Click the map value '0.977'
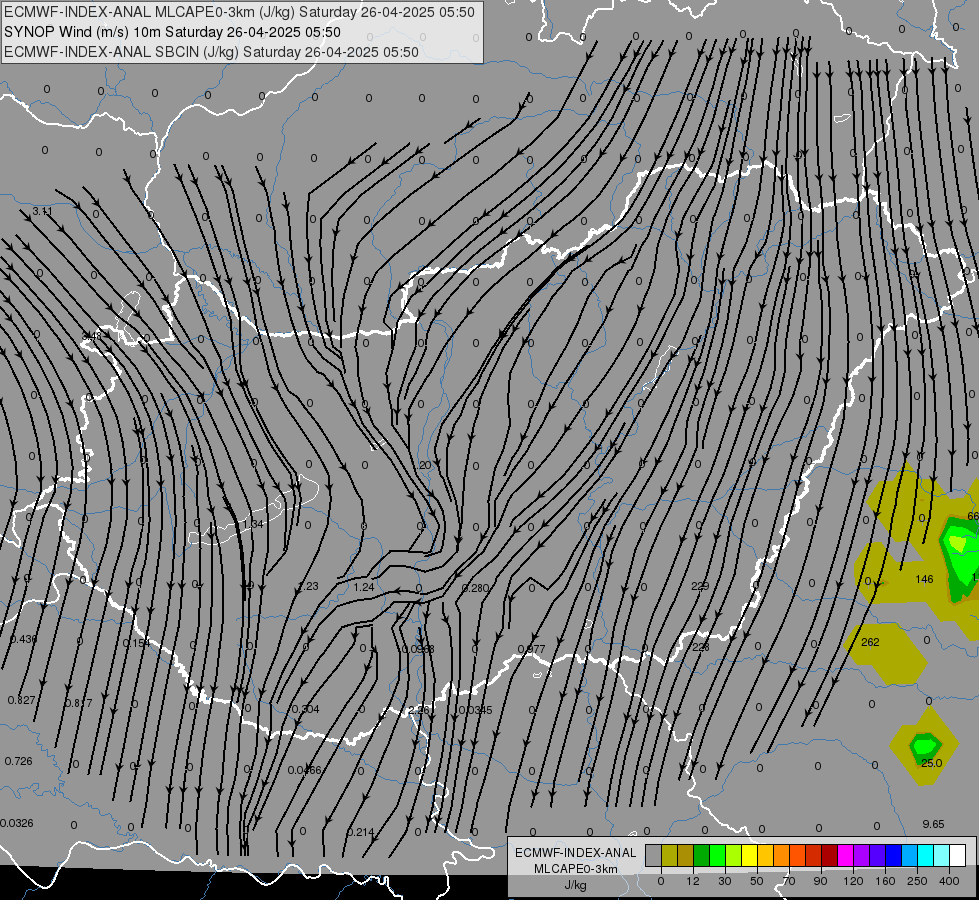 [531, 649]
